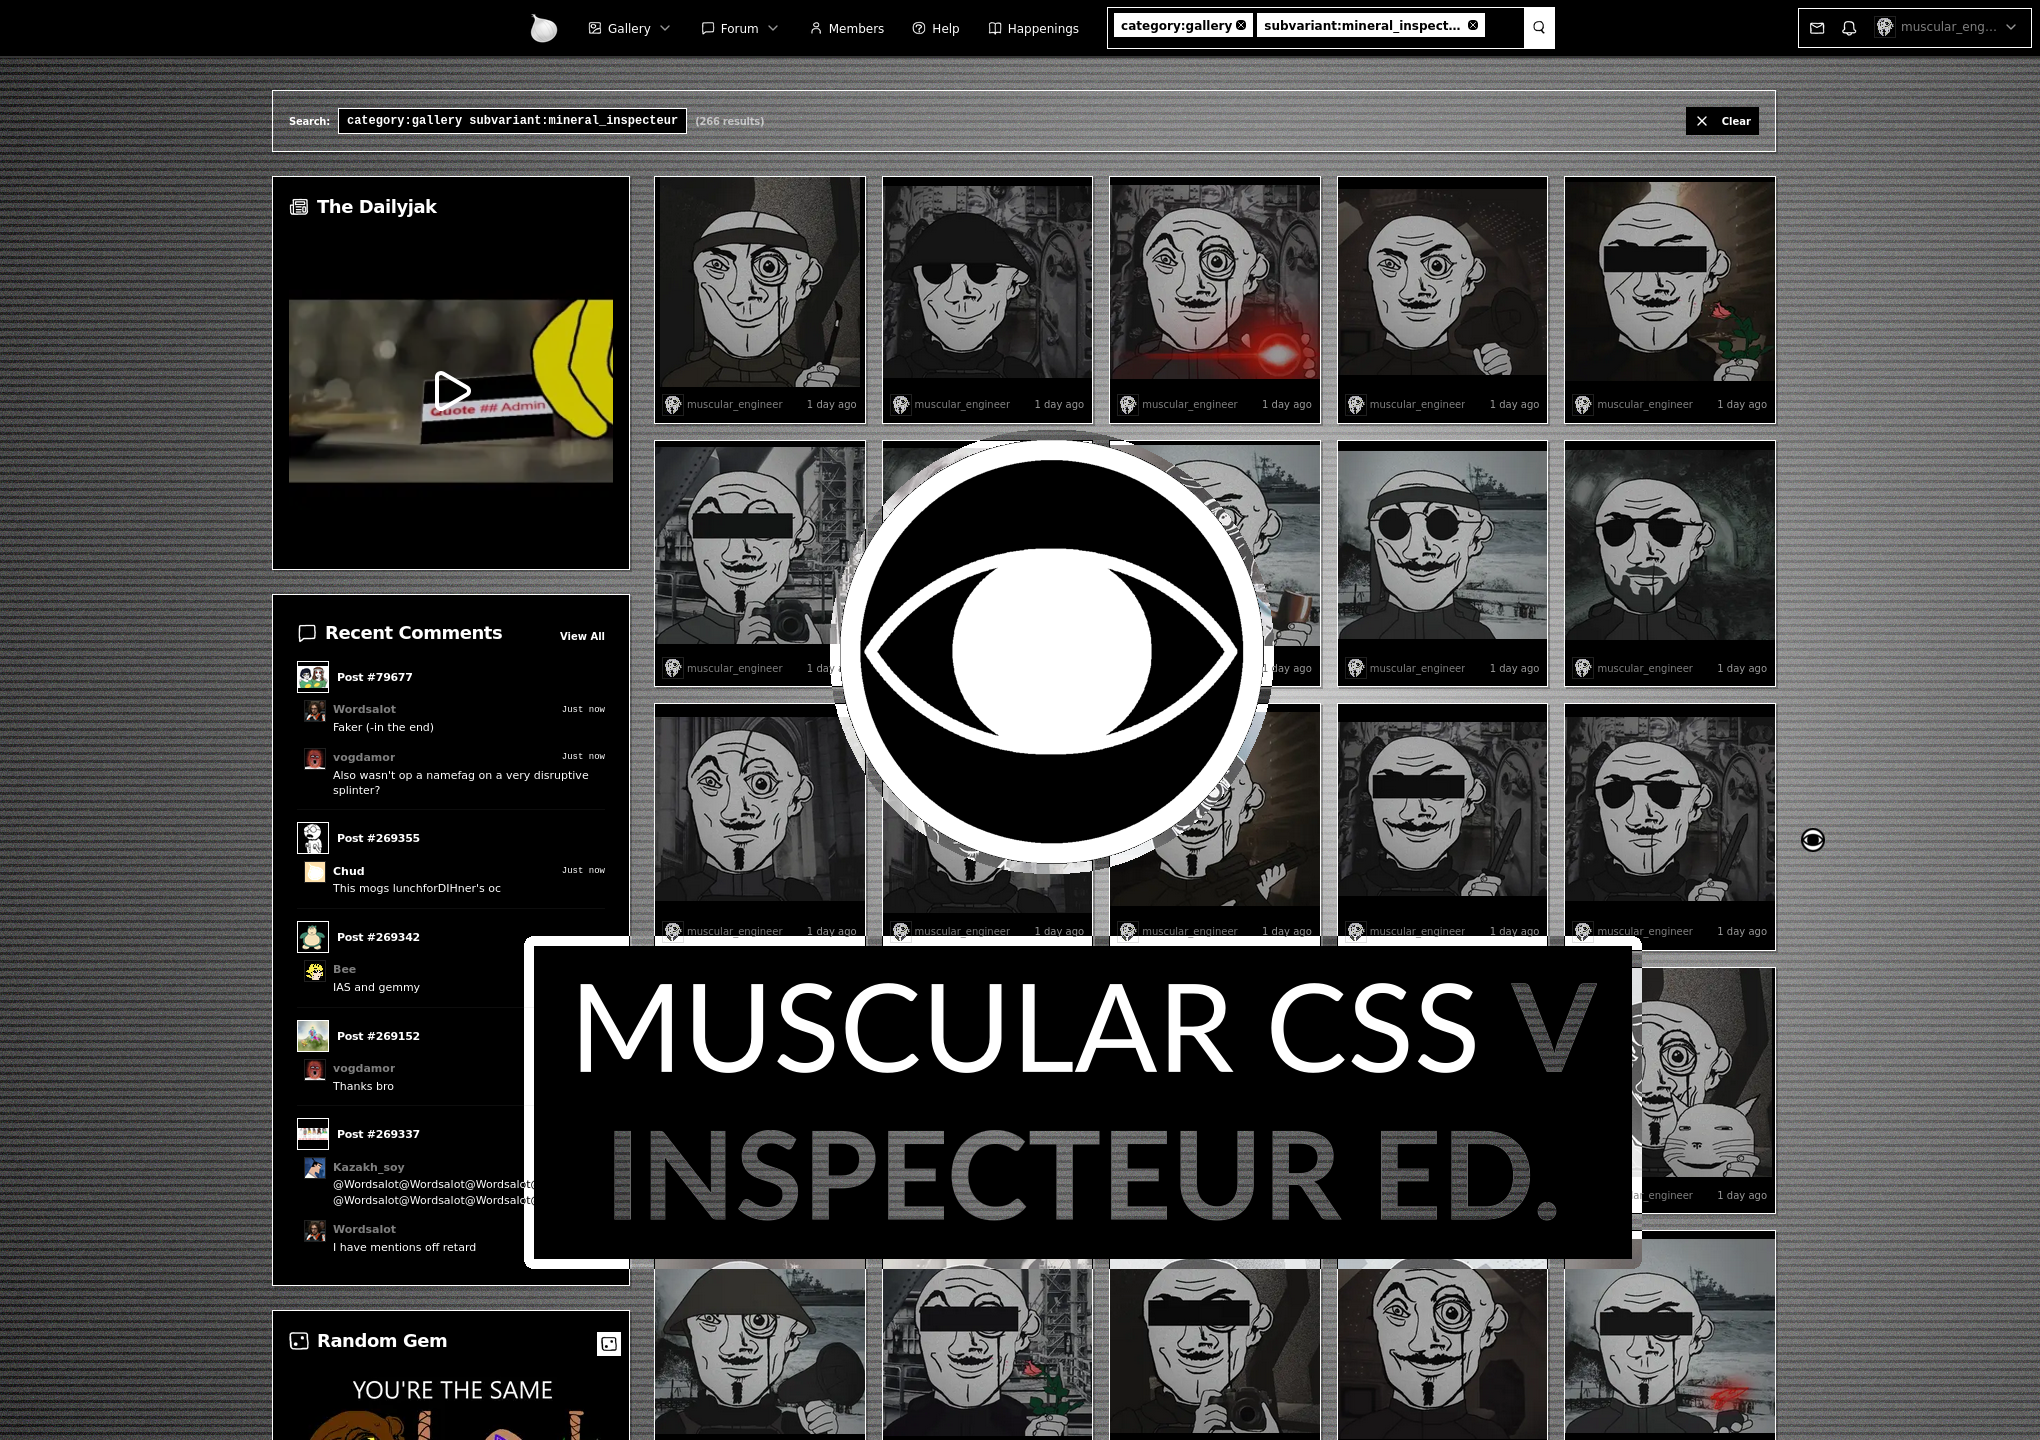Click Post #269152 thumbnail icon
2040x1440 pixels.
point(313,1036)
